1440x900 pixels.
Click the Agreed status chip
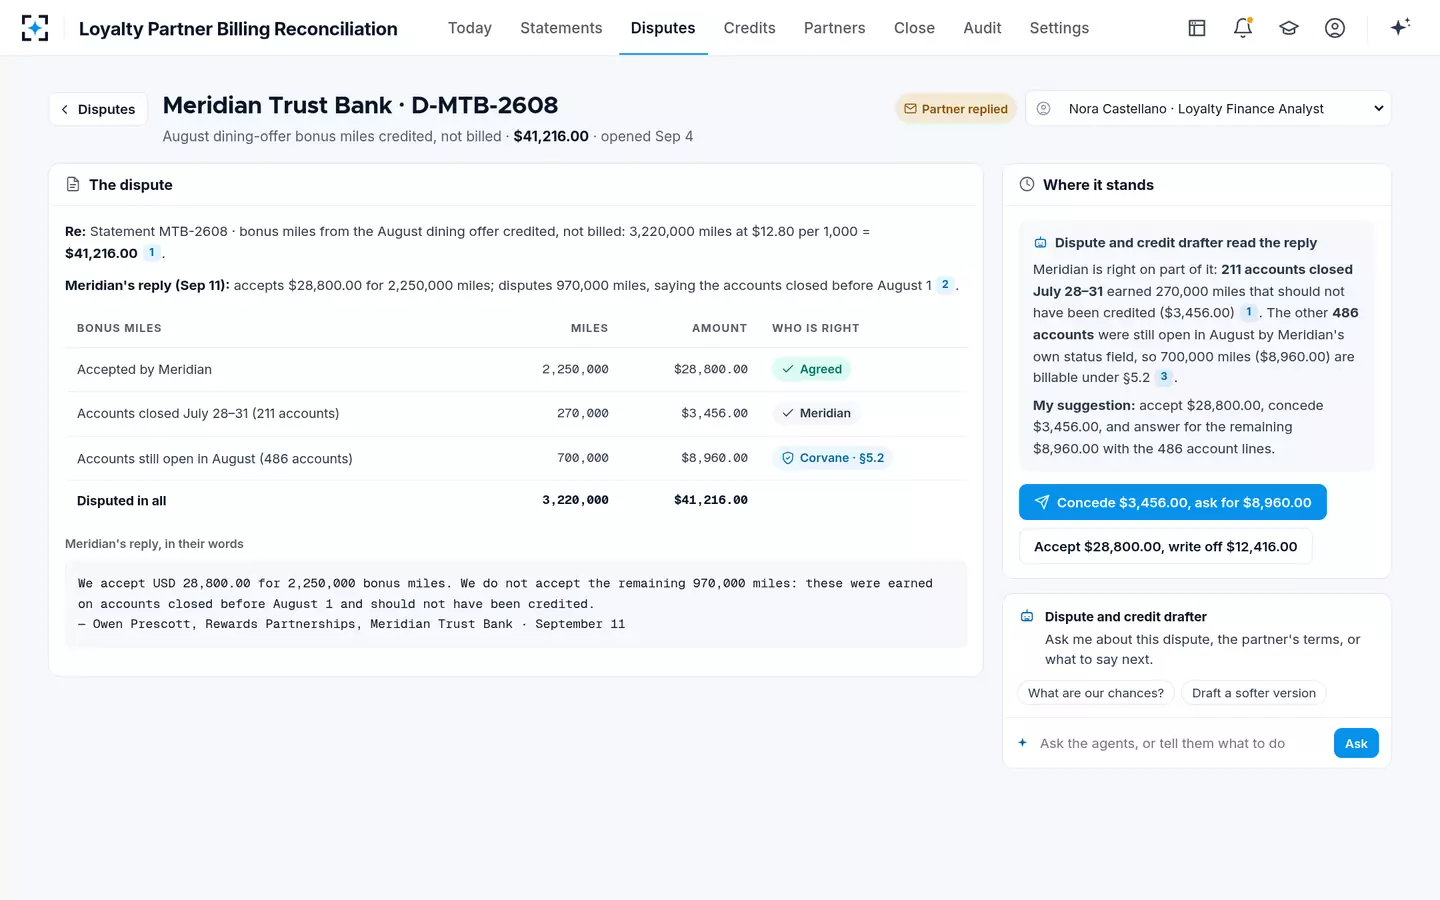click(x=811, y=369)
